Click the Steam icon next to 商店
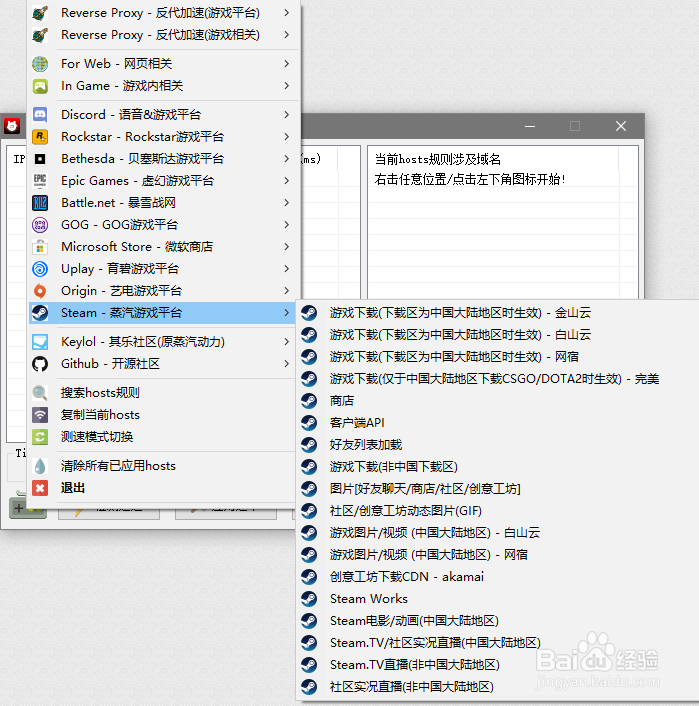The height and width of the screenshot is (706, 699). (x=309, y=401)
